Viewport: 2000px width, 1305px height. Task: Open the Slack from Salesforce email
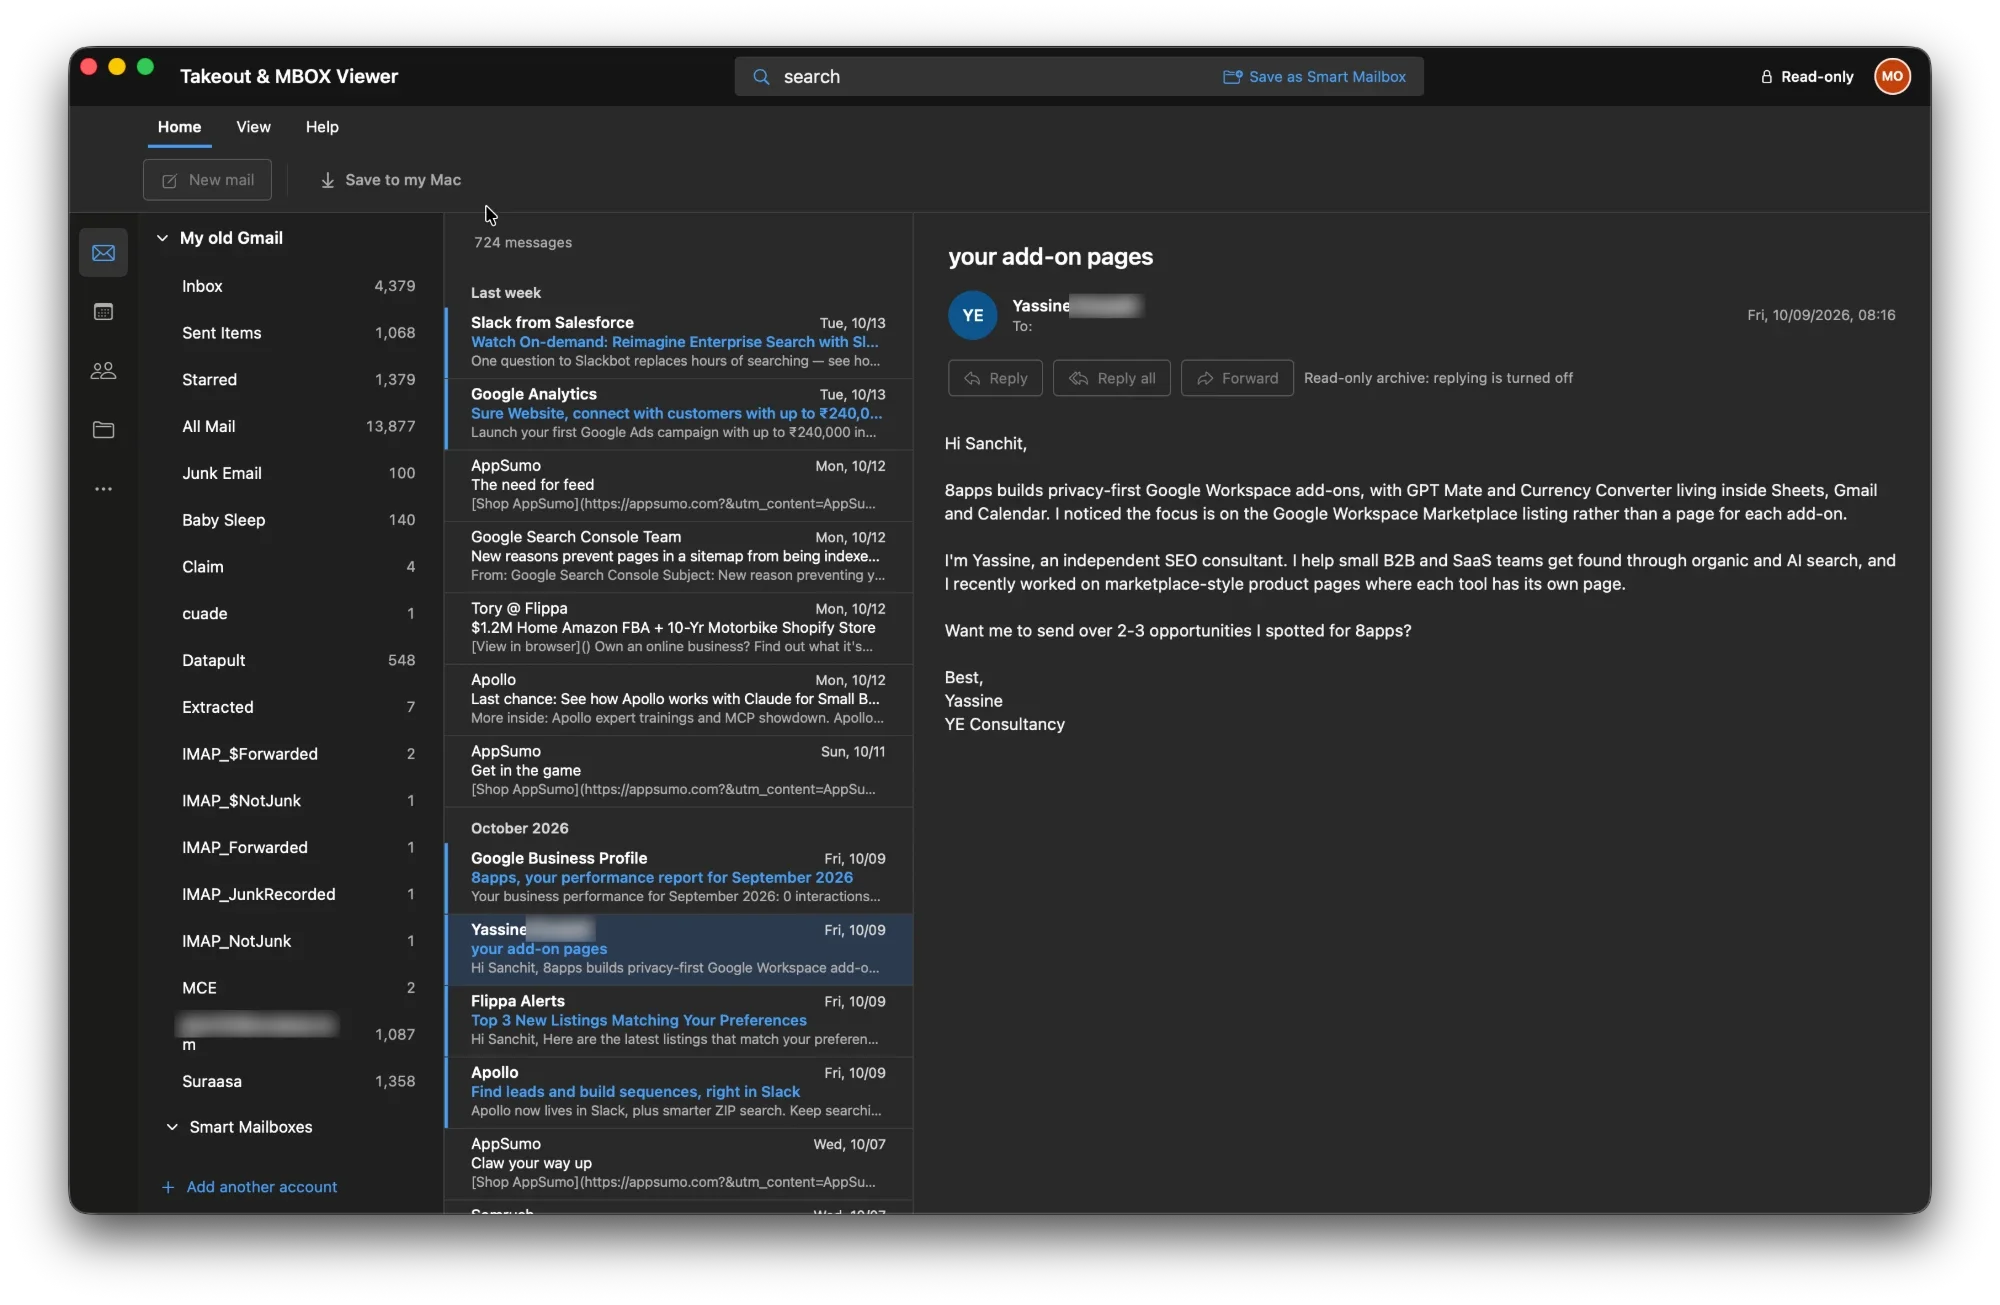[678, 342]
